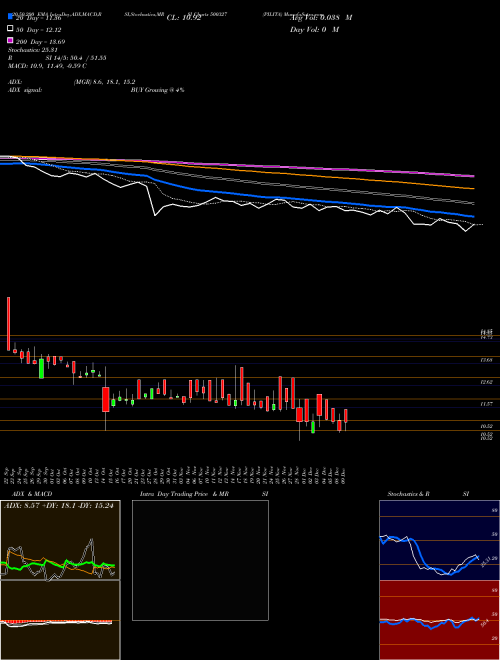Viewport: 500px width, 660px height.
Task: Click the 'Stochastics & R' panel title
Action: pos(408,494)
